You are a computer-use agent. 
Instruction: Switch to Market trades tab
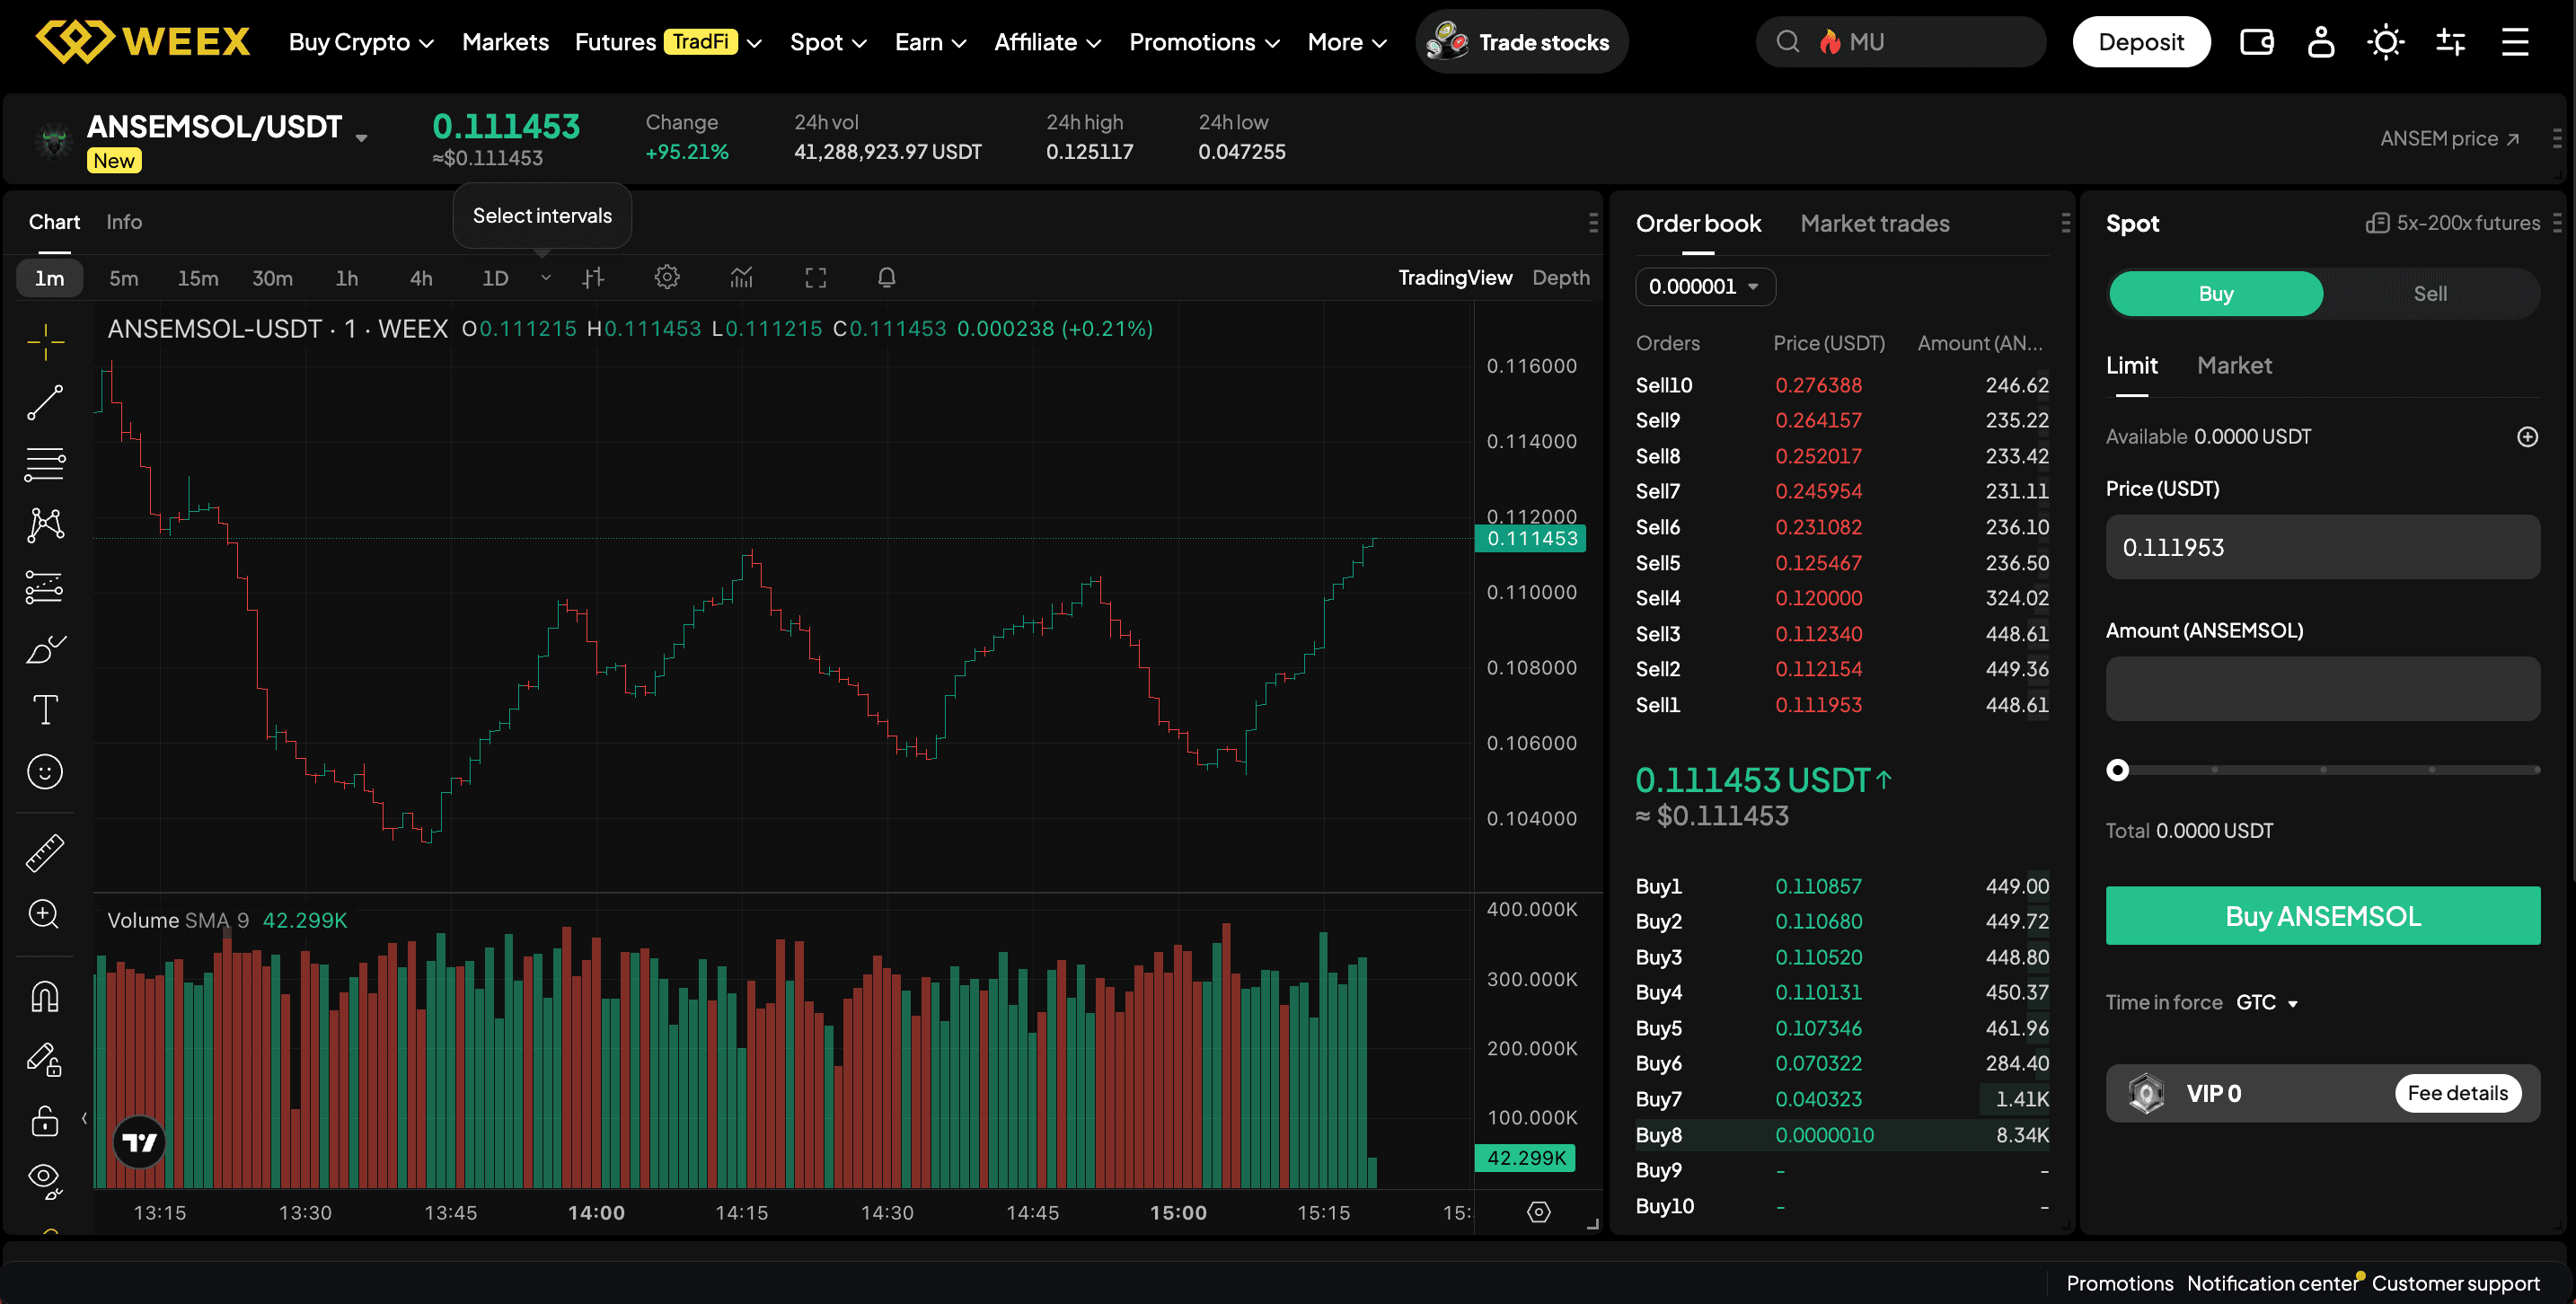pyautogui.click(x=1875, y=223)
